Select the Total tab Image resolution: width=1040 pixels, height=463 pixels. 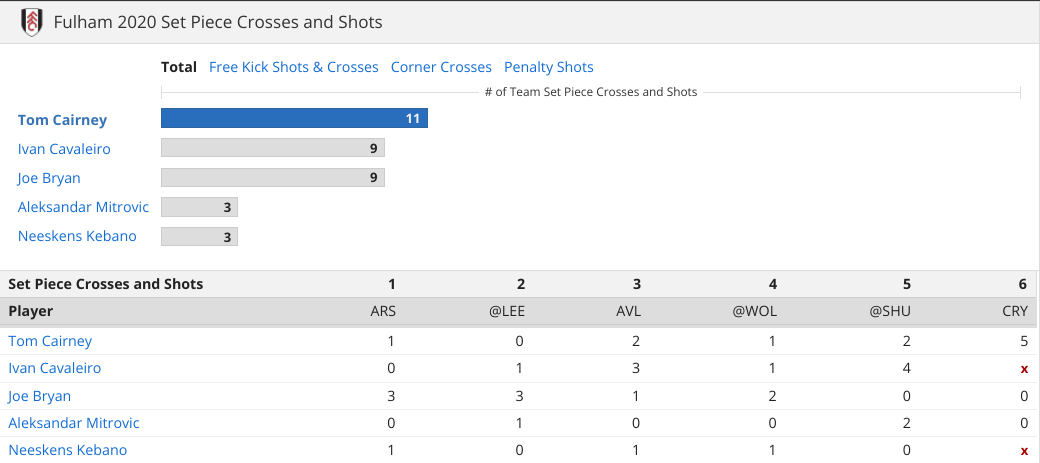tap(179, 67)
